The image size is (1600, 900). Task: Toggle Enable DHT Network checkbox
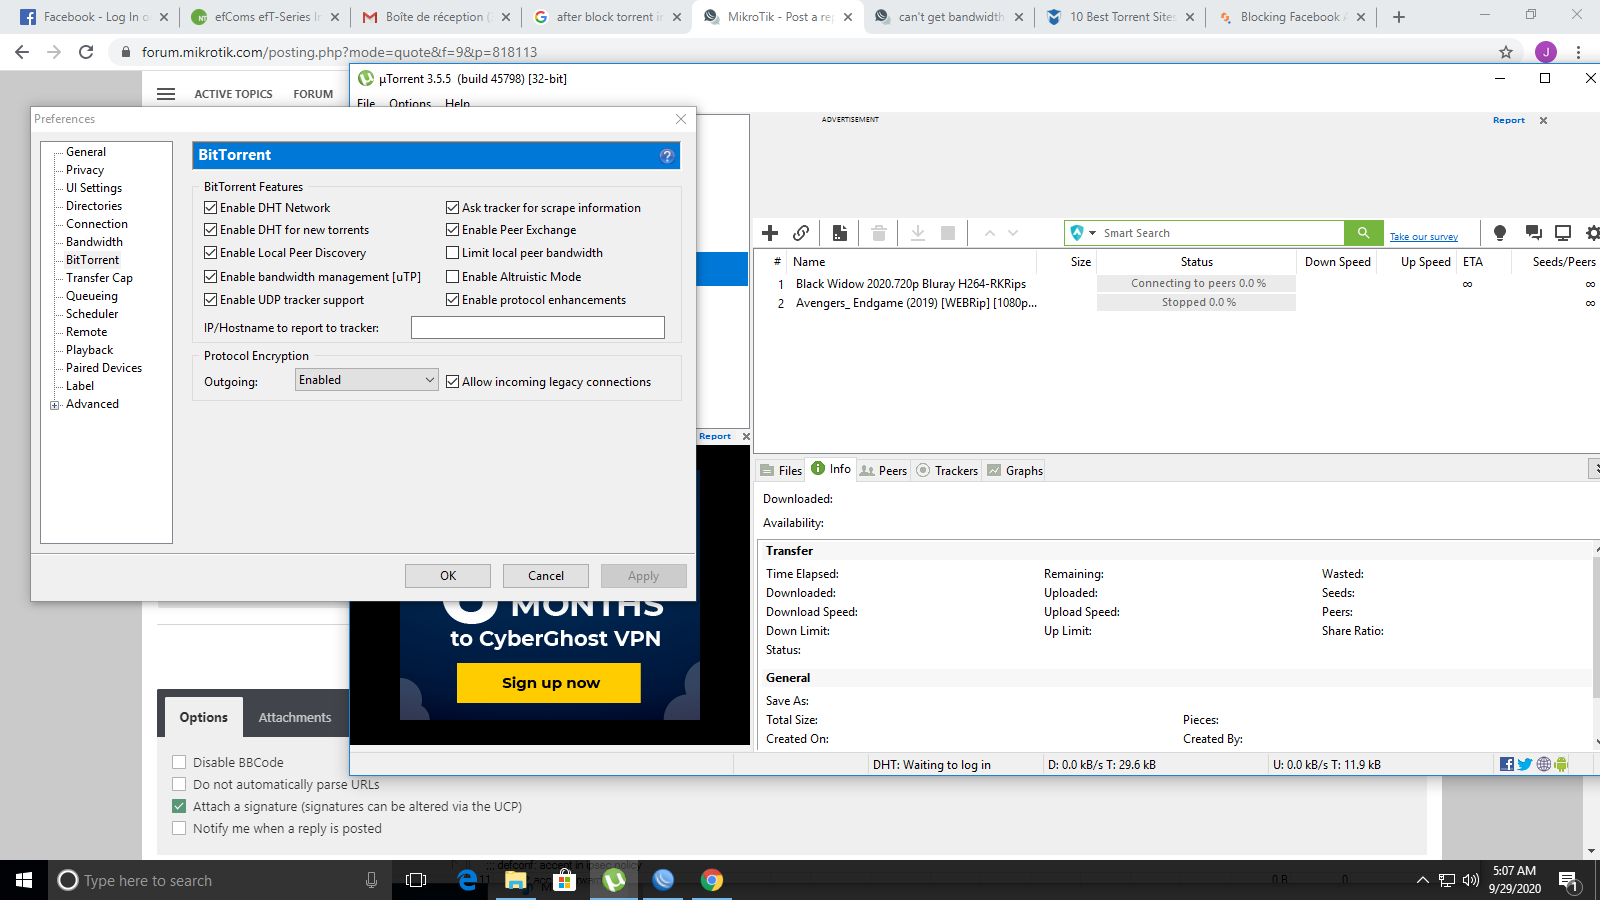pos(211,208)
